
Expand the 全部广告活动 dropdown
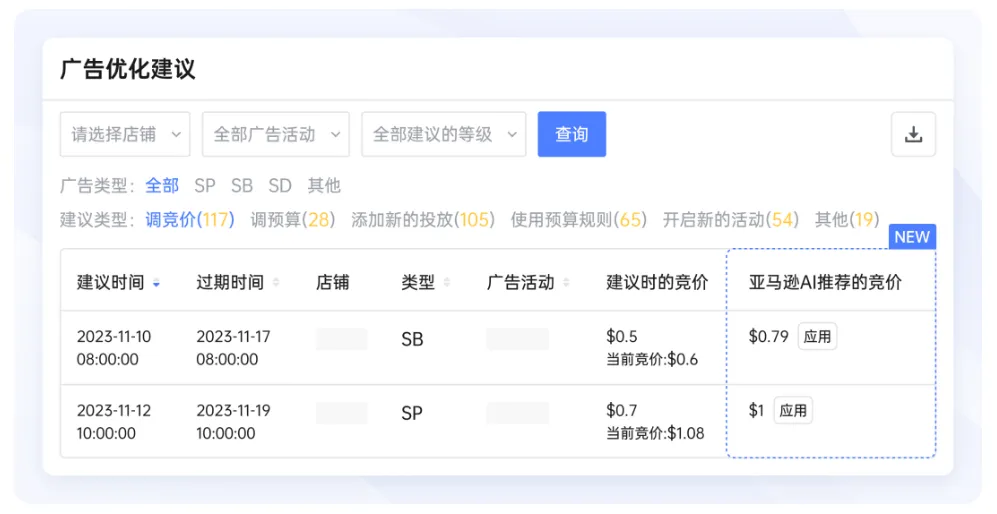[276, 134]
